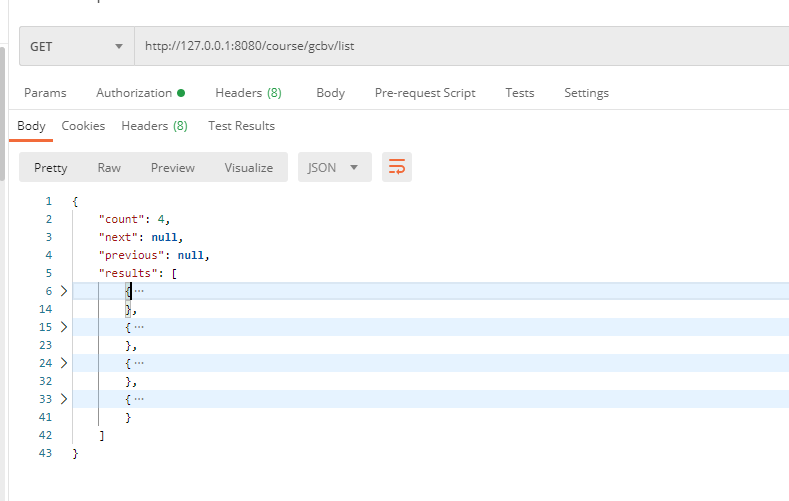789x501 pixels.
Task: Open the request Headers (8) tab
Action: click(x=248, y=93)
